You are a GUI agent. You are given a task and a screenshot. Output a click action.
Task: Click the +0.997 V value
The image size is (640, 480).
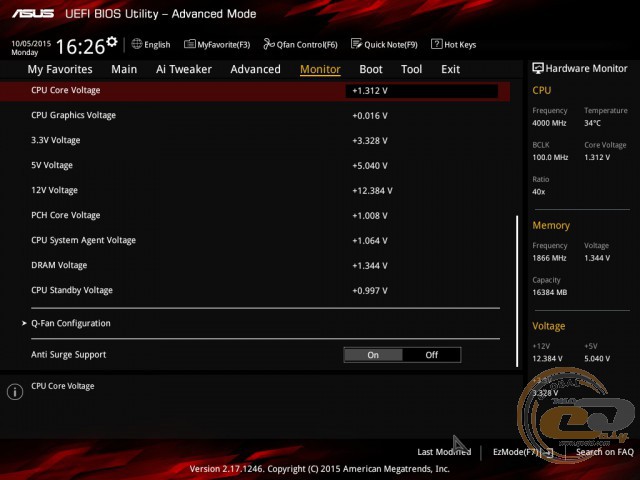(x=370, y=291)
